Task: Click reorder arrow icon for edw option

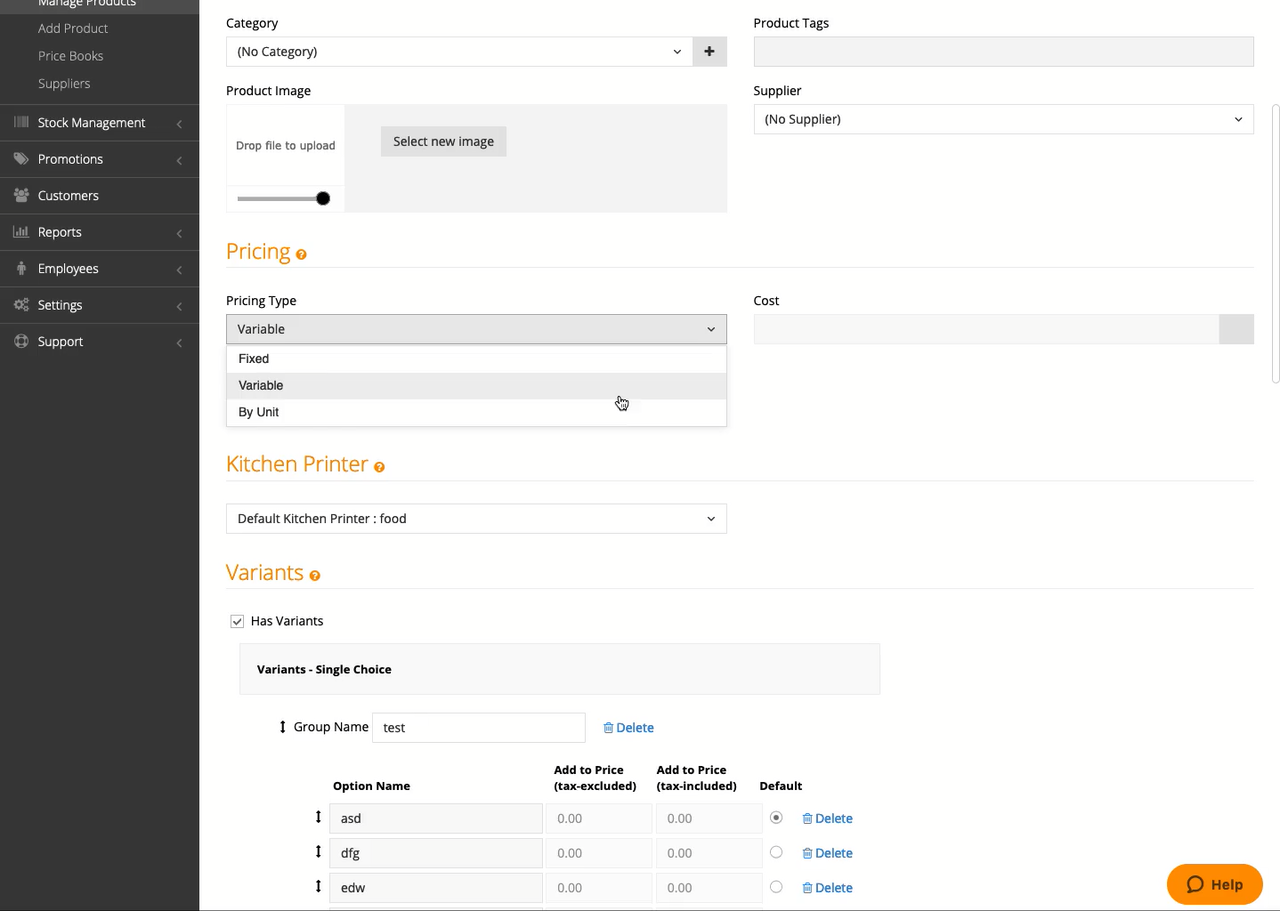Action: pos(318,886)
